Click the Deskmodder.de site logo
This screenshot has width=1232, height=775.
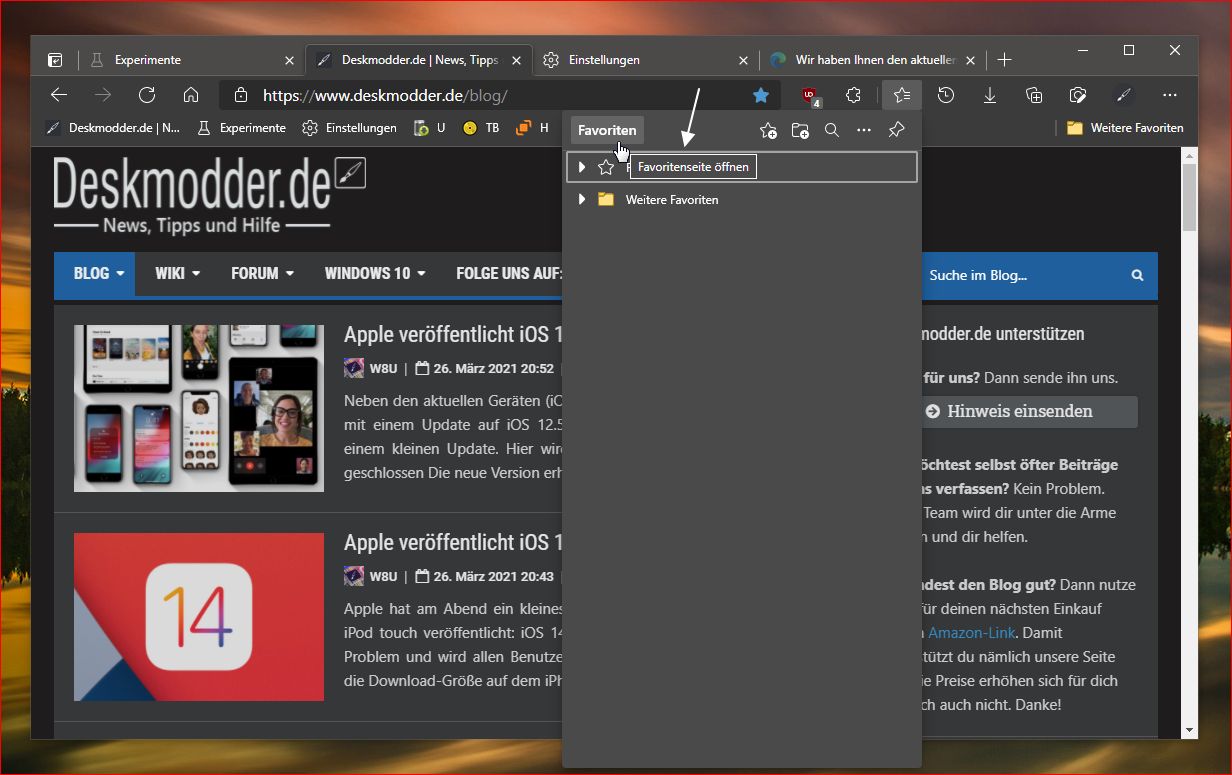point(210,195)
